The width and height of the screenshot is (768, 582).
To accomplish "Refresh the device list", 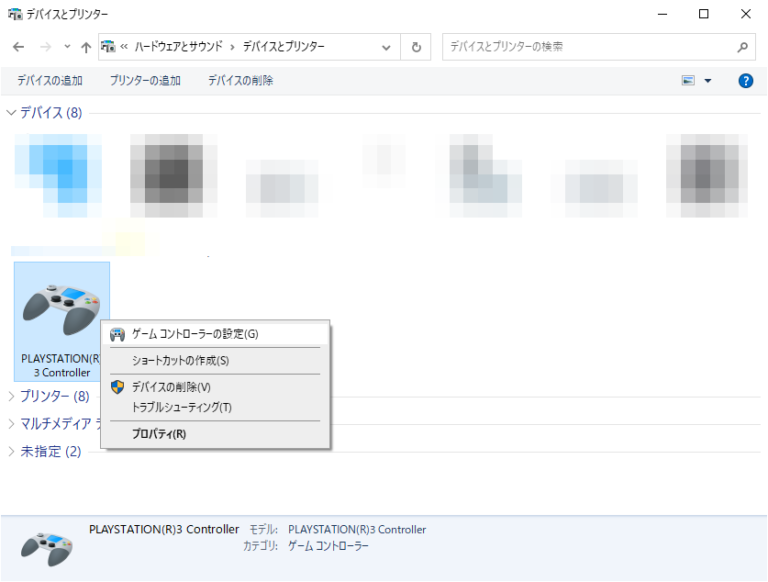I will coord(416,47).
